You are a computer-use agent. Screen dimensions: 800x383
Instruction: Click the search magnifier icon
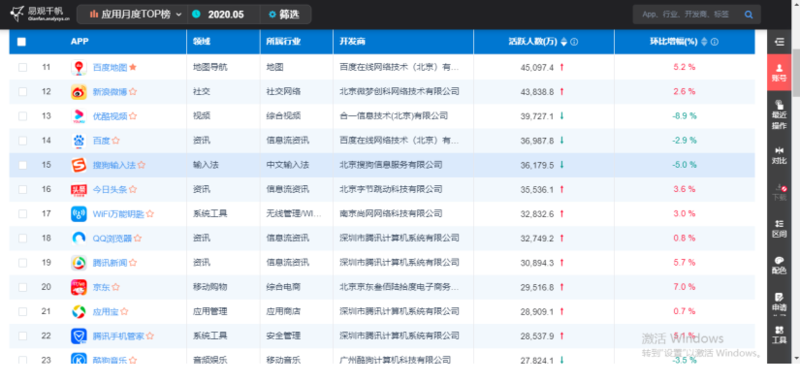pyautogui.click(x=748, y=15)
